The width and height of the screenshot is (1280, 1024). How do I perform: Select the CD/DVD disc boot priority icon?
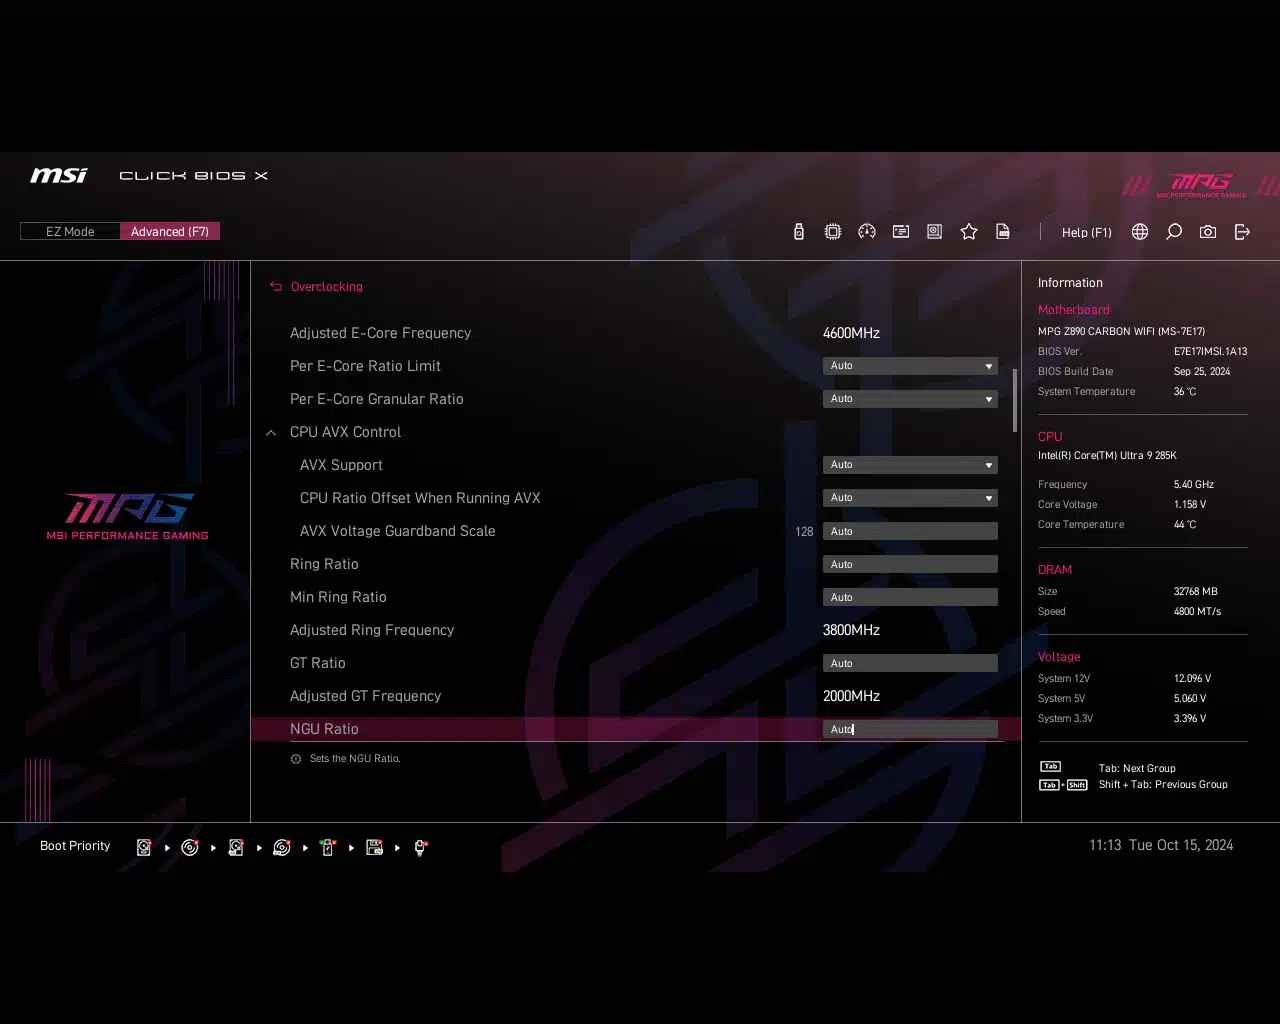point(190,848)
